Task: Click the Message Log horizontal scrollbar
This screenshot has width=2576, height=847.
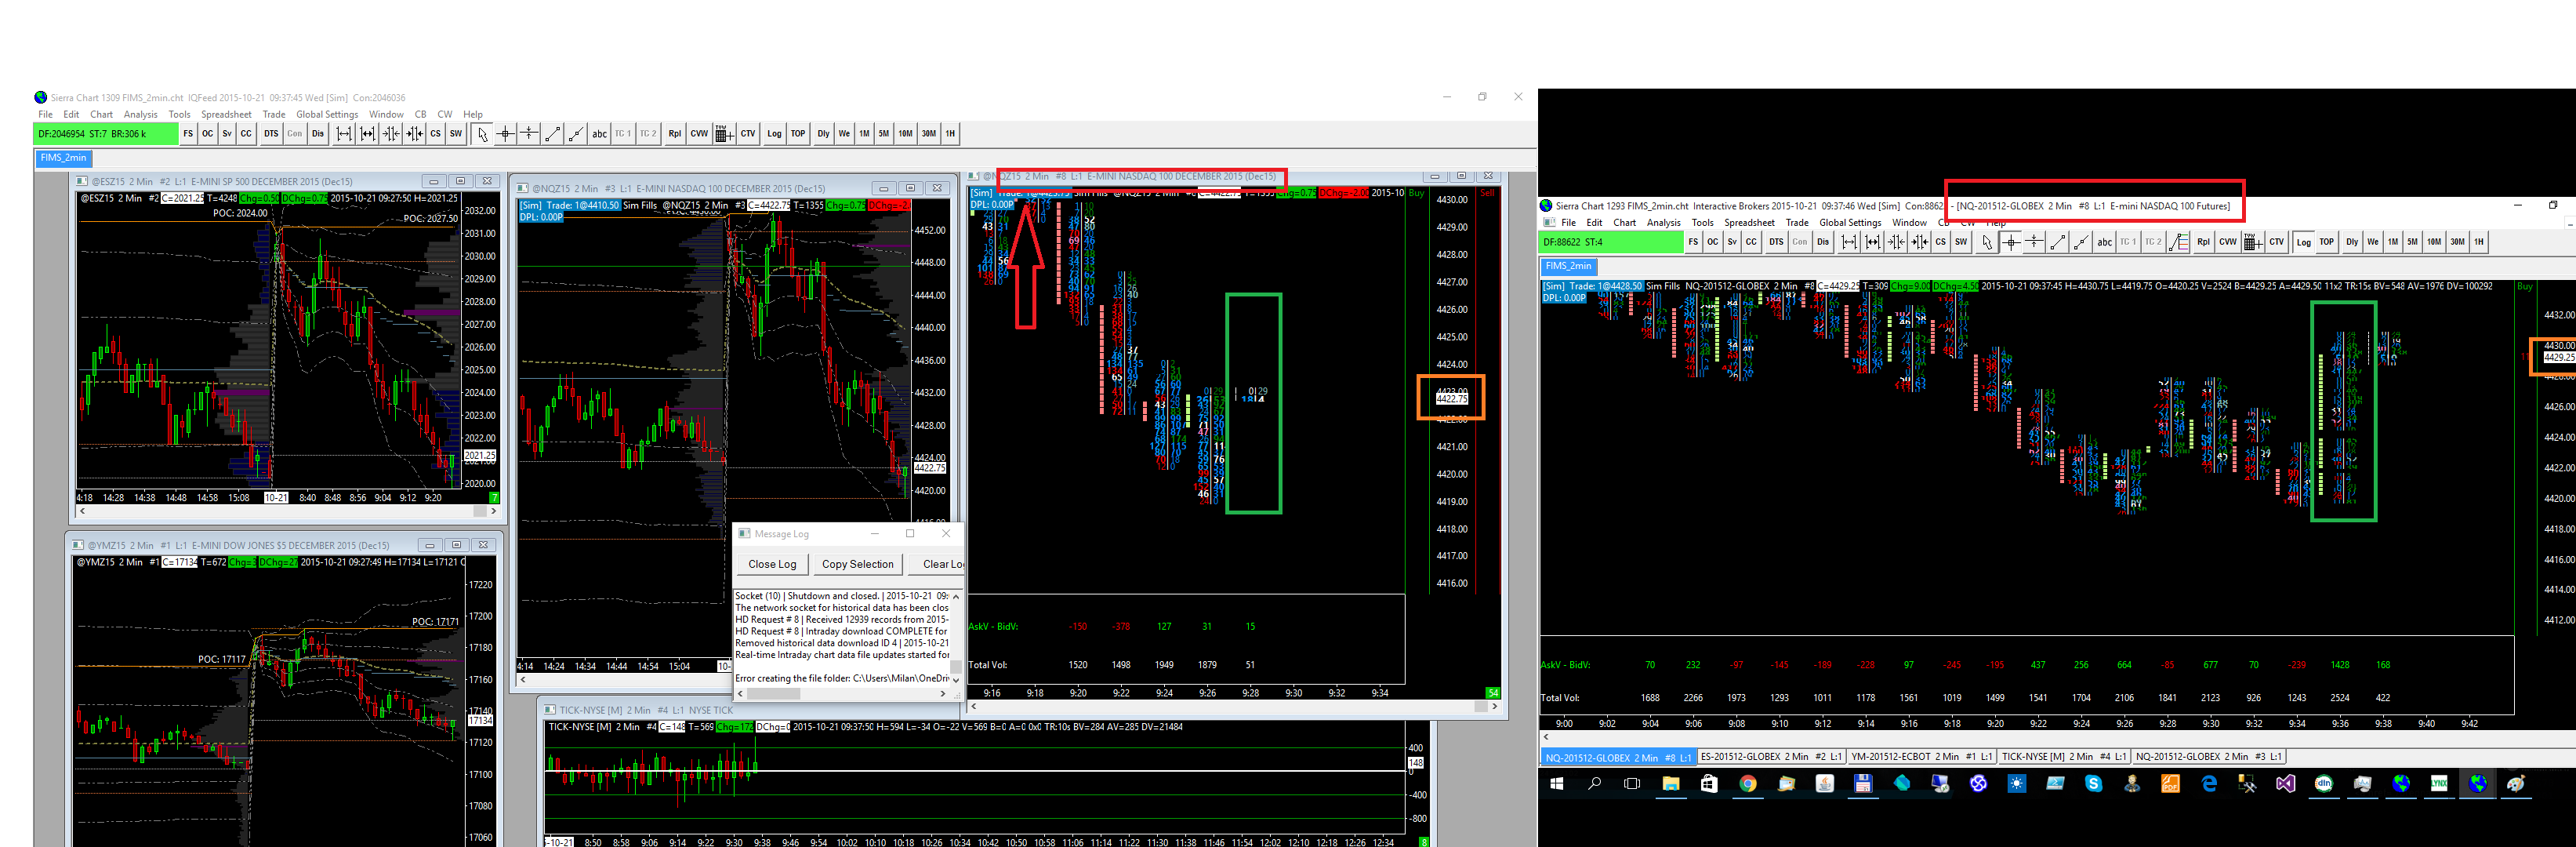Action: coord(774,694)
